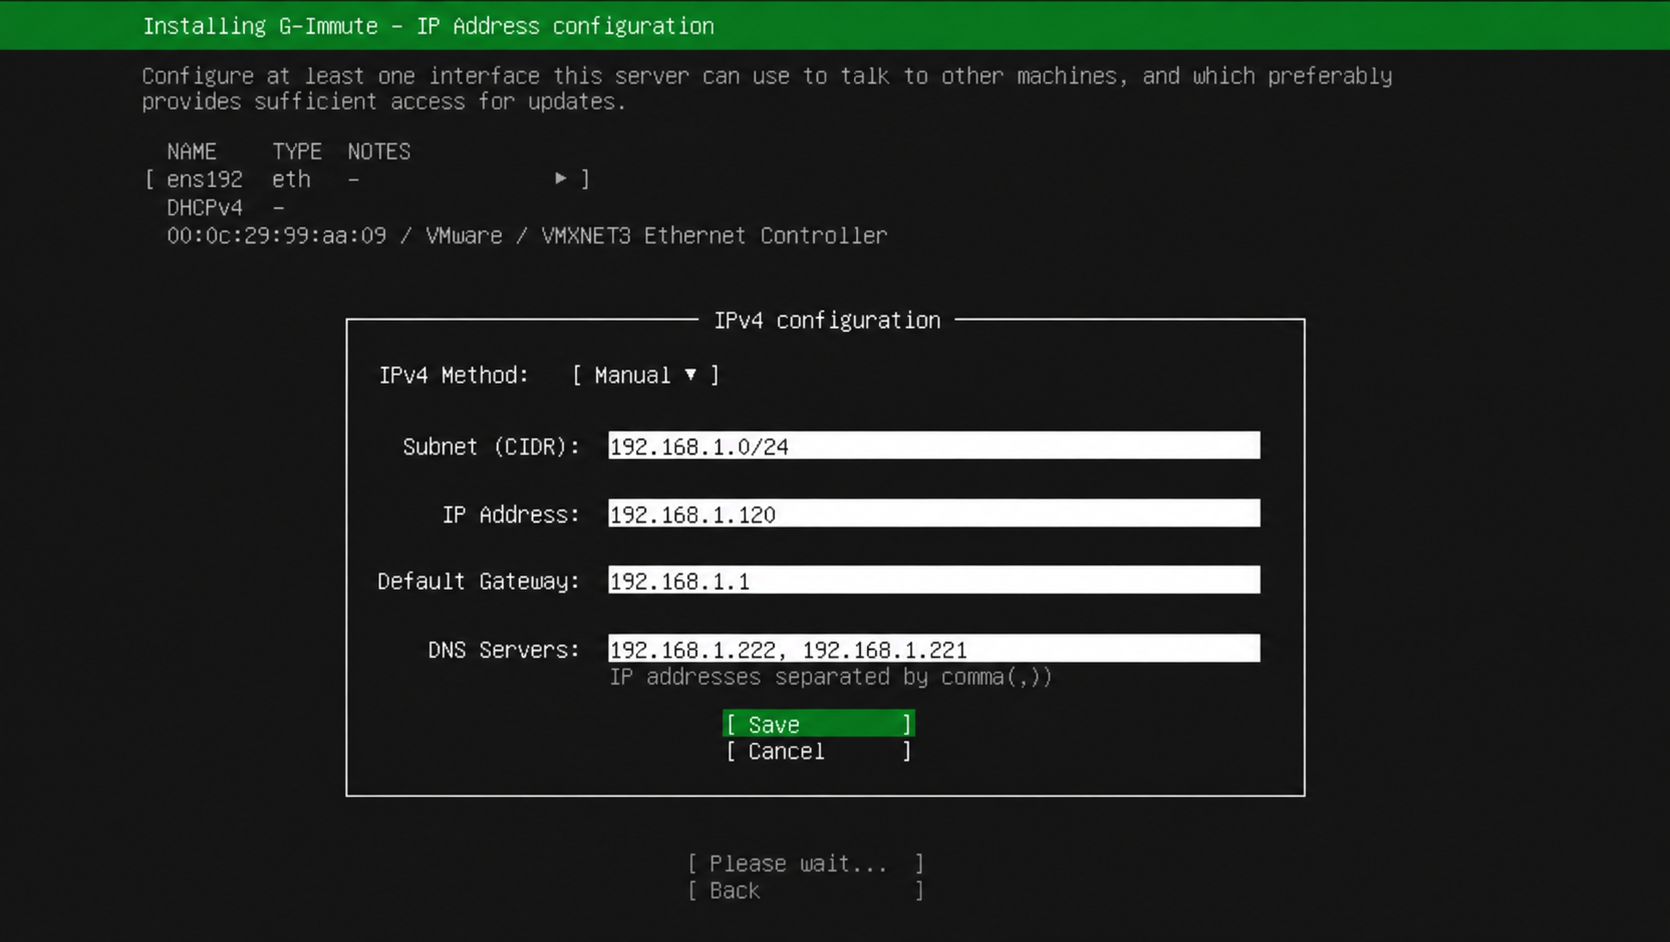The height and width of the screenshot is (942, 1670).
Task: Focus the IP Address field
Action: click(934, 514)
